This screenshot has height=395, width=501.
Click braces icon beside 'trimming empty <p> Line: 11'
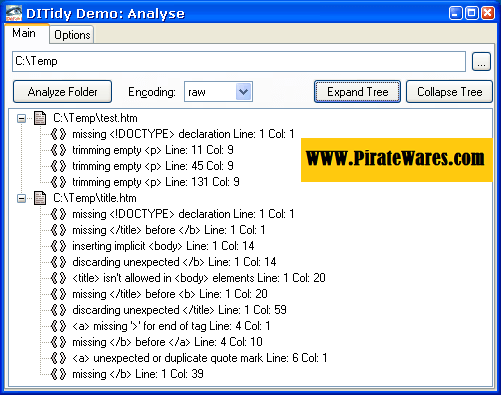(58, 150)
